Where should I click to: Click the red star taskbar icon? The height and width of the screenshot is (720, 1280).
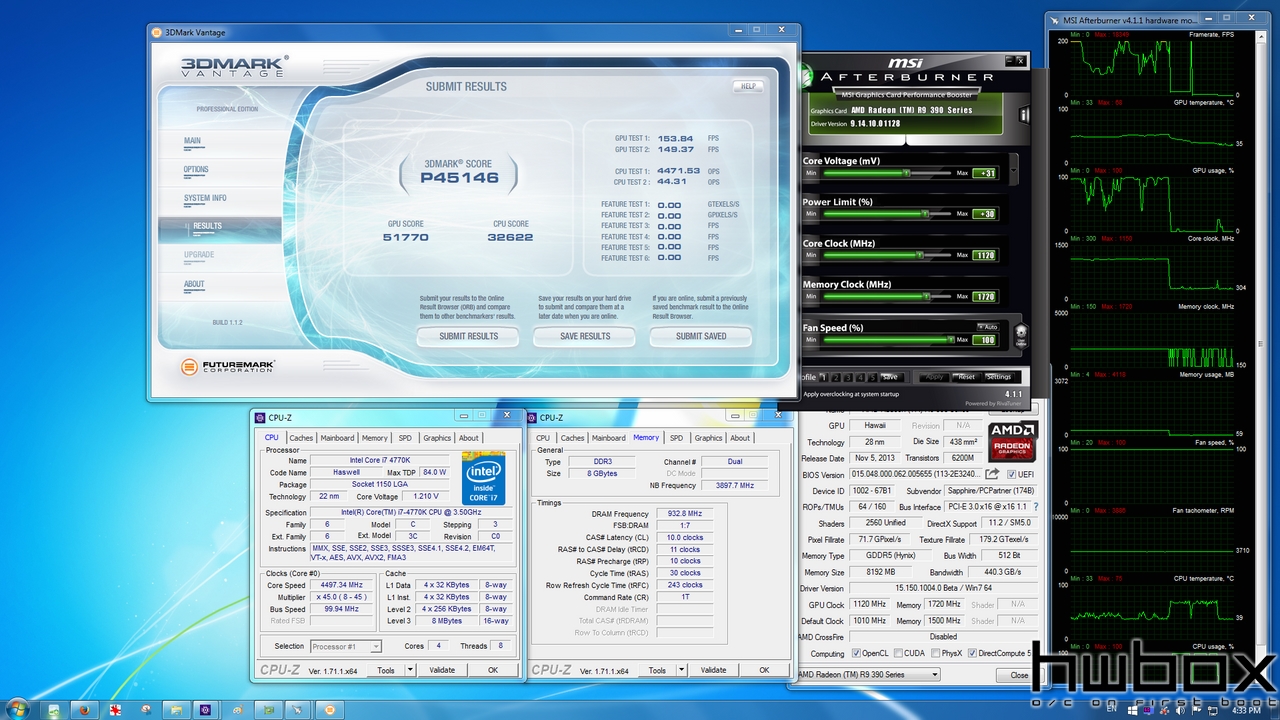tap(115, 710)
